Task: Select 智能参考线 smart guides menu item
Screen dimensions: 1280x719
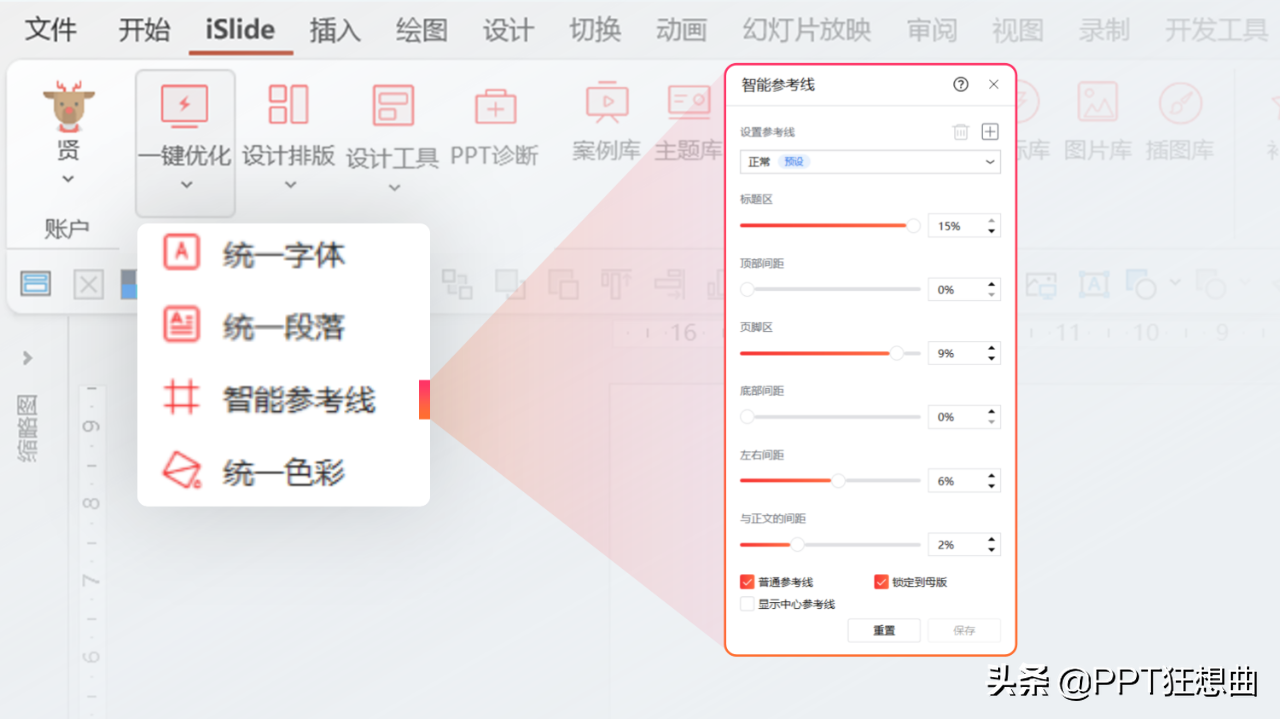Action: 283,399
